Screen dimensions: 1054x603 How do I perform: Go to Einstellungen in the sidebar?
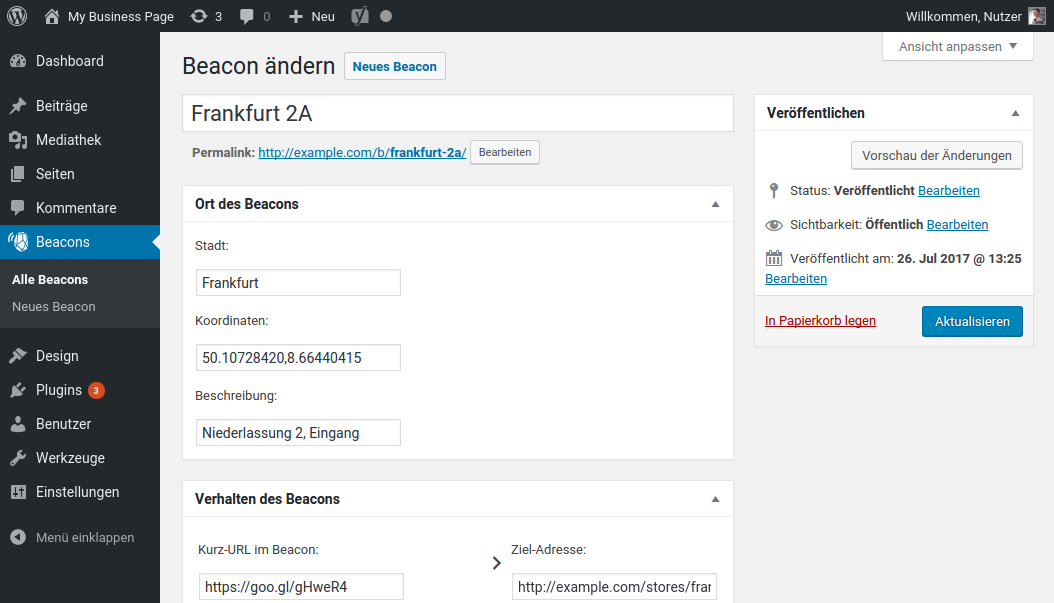(x=77, y=492)
